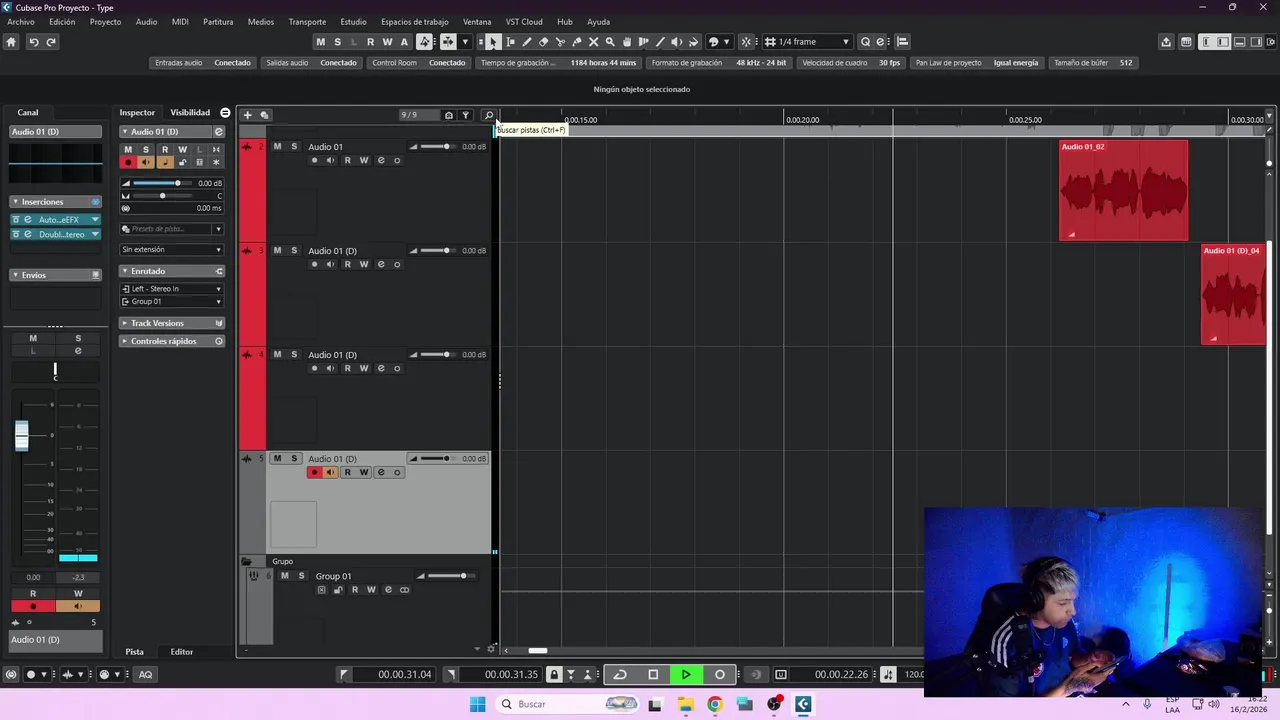
Task: Click the Visibilidad settings round icon
Action: [225, 113]
